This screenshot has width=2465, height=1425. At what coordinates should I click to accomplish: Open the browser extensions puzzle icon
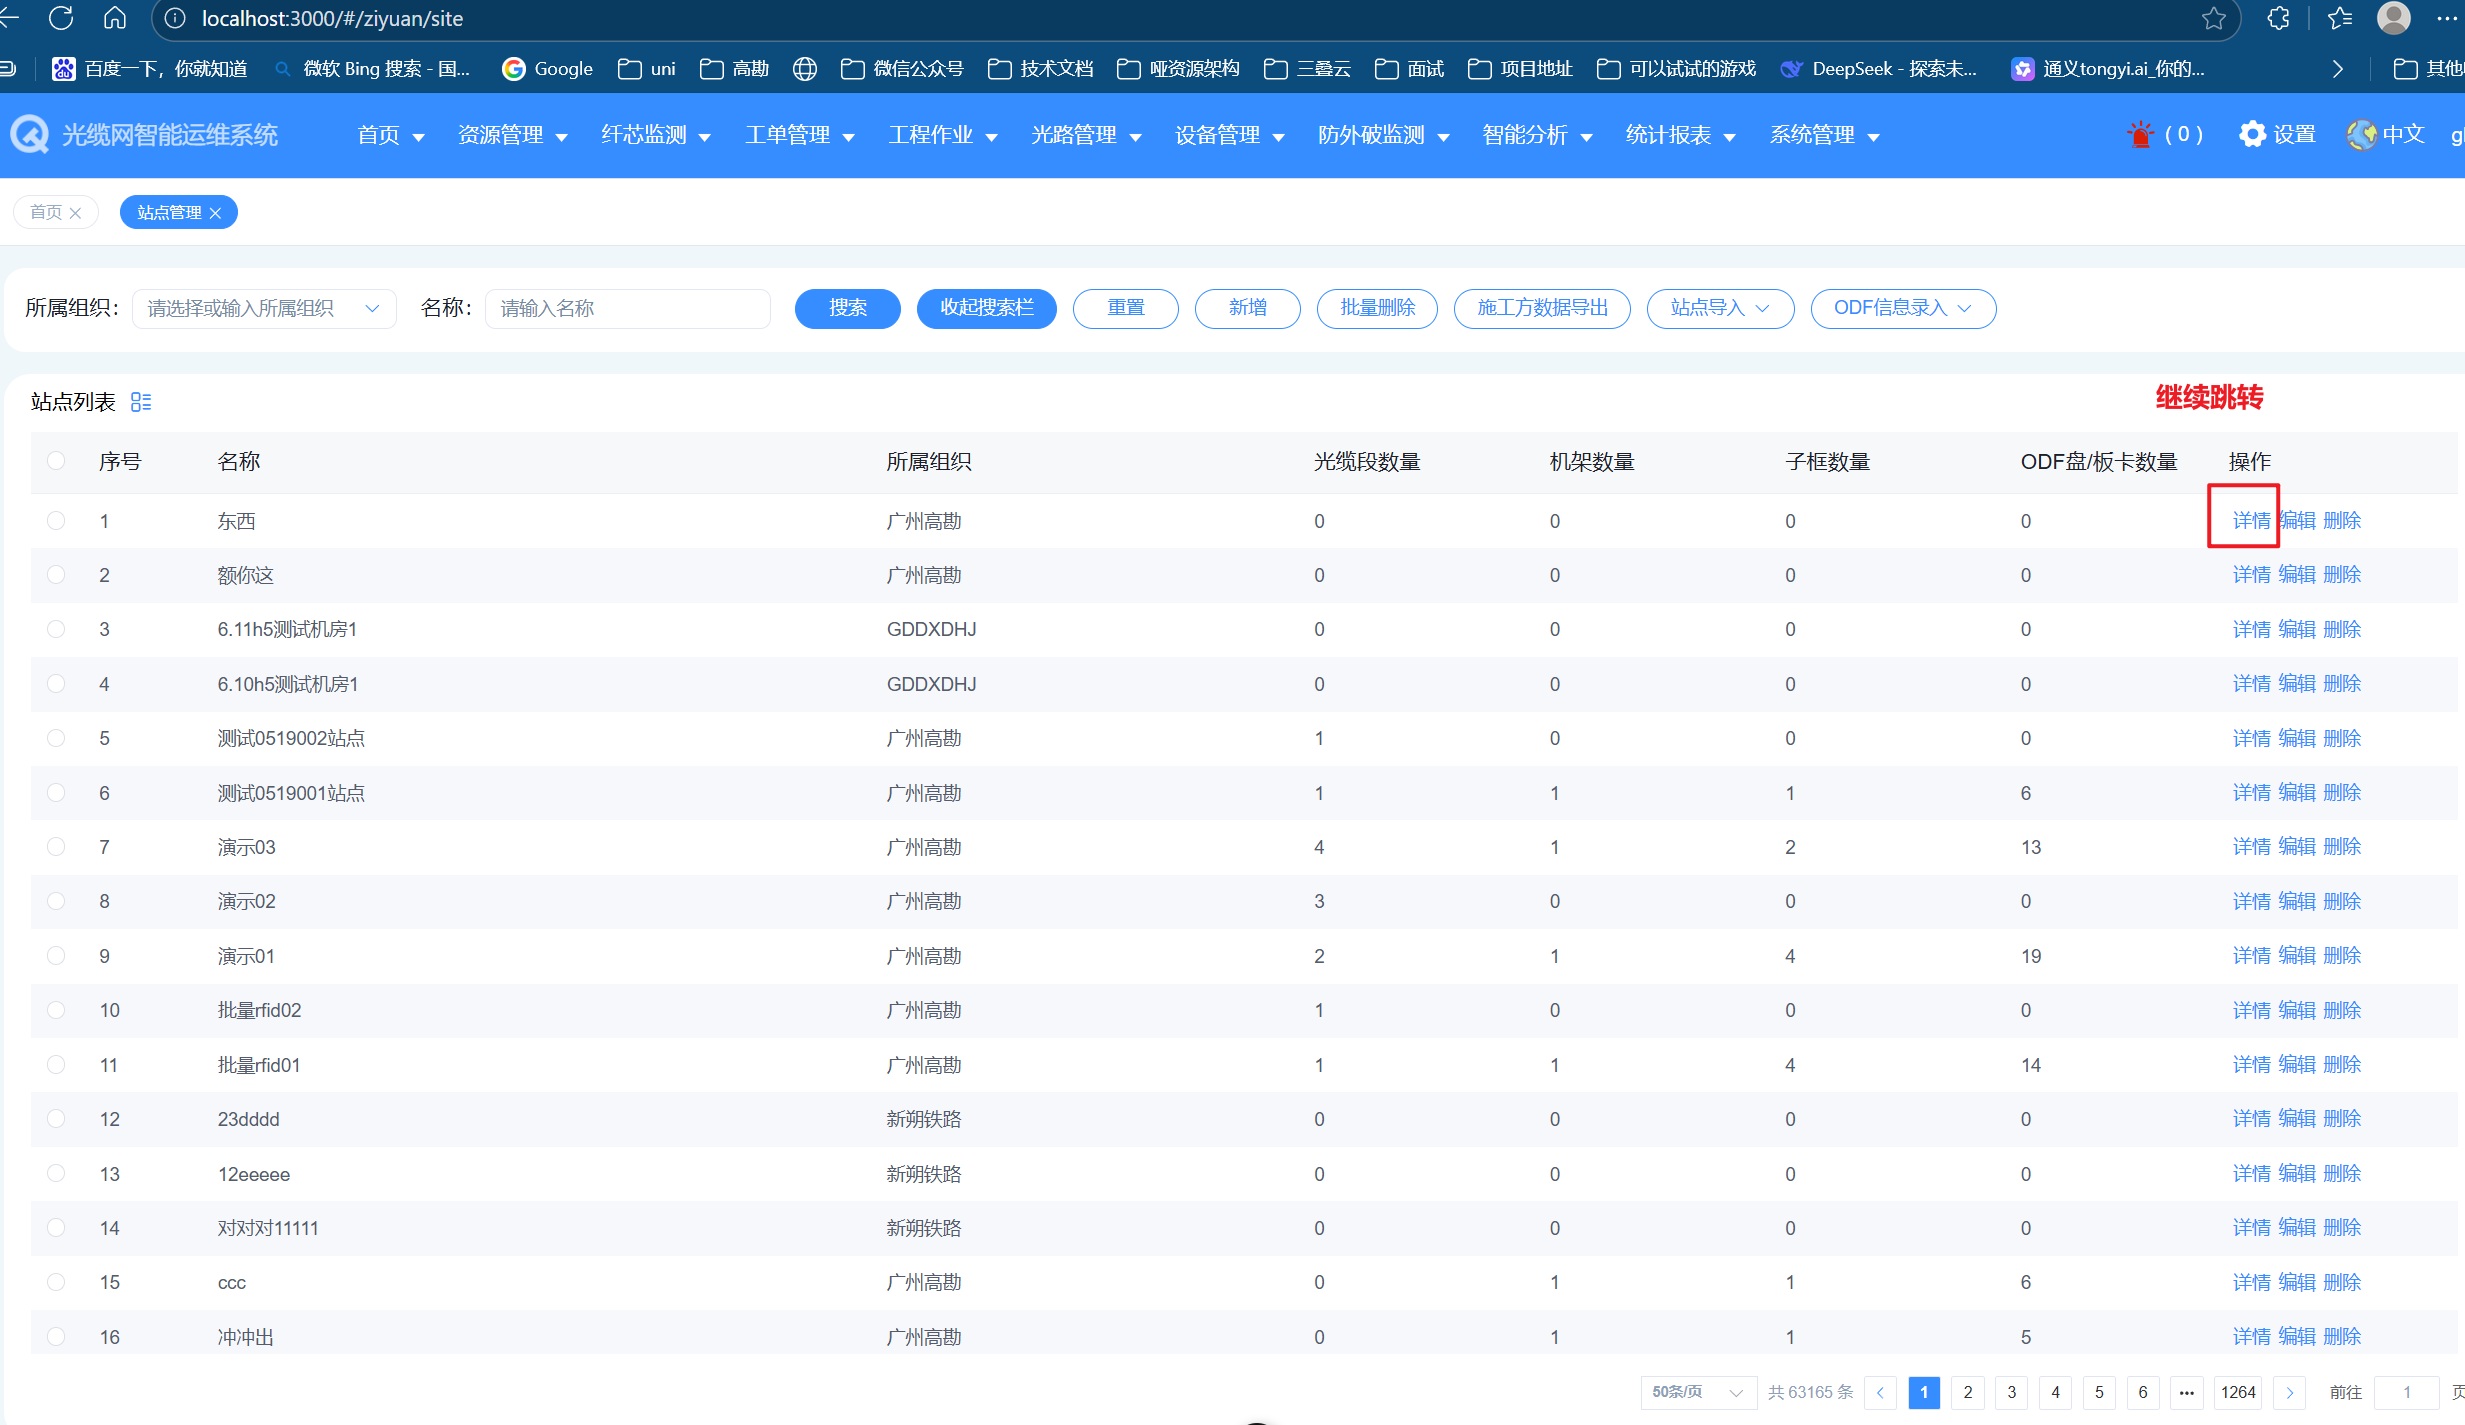(2278, 18)
